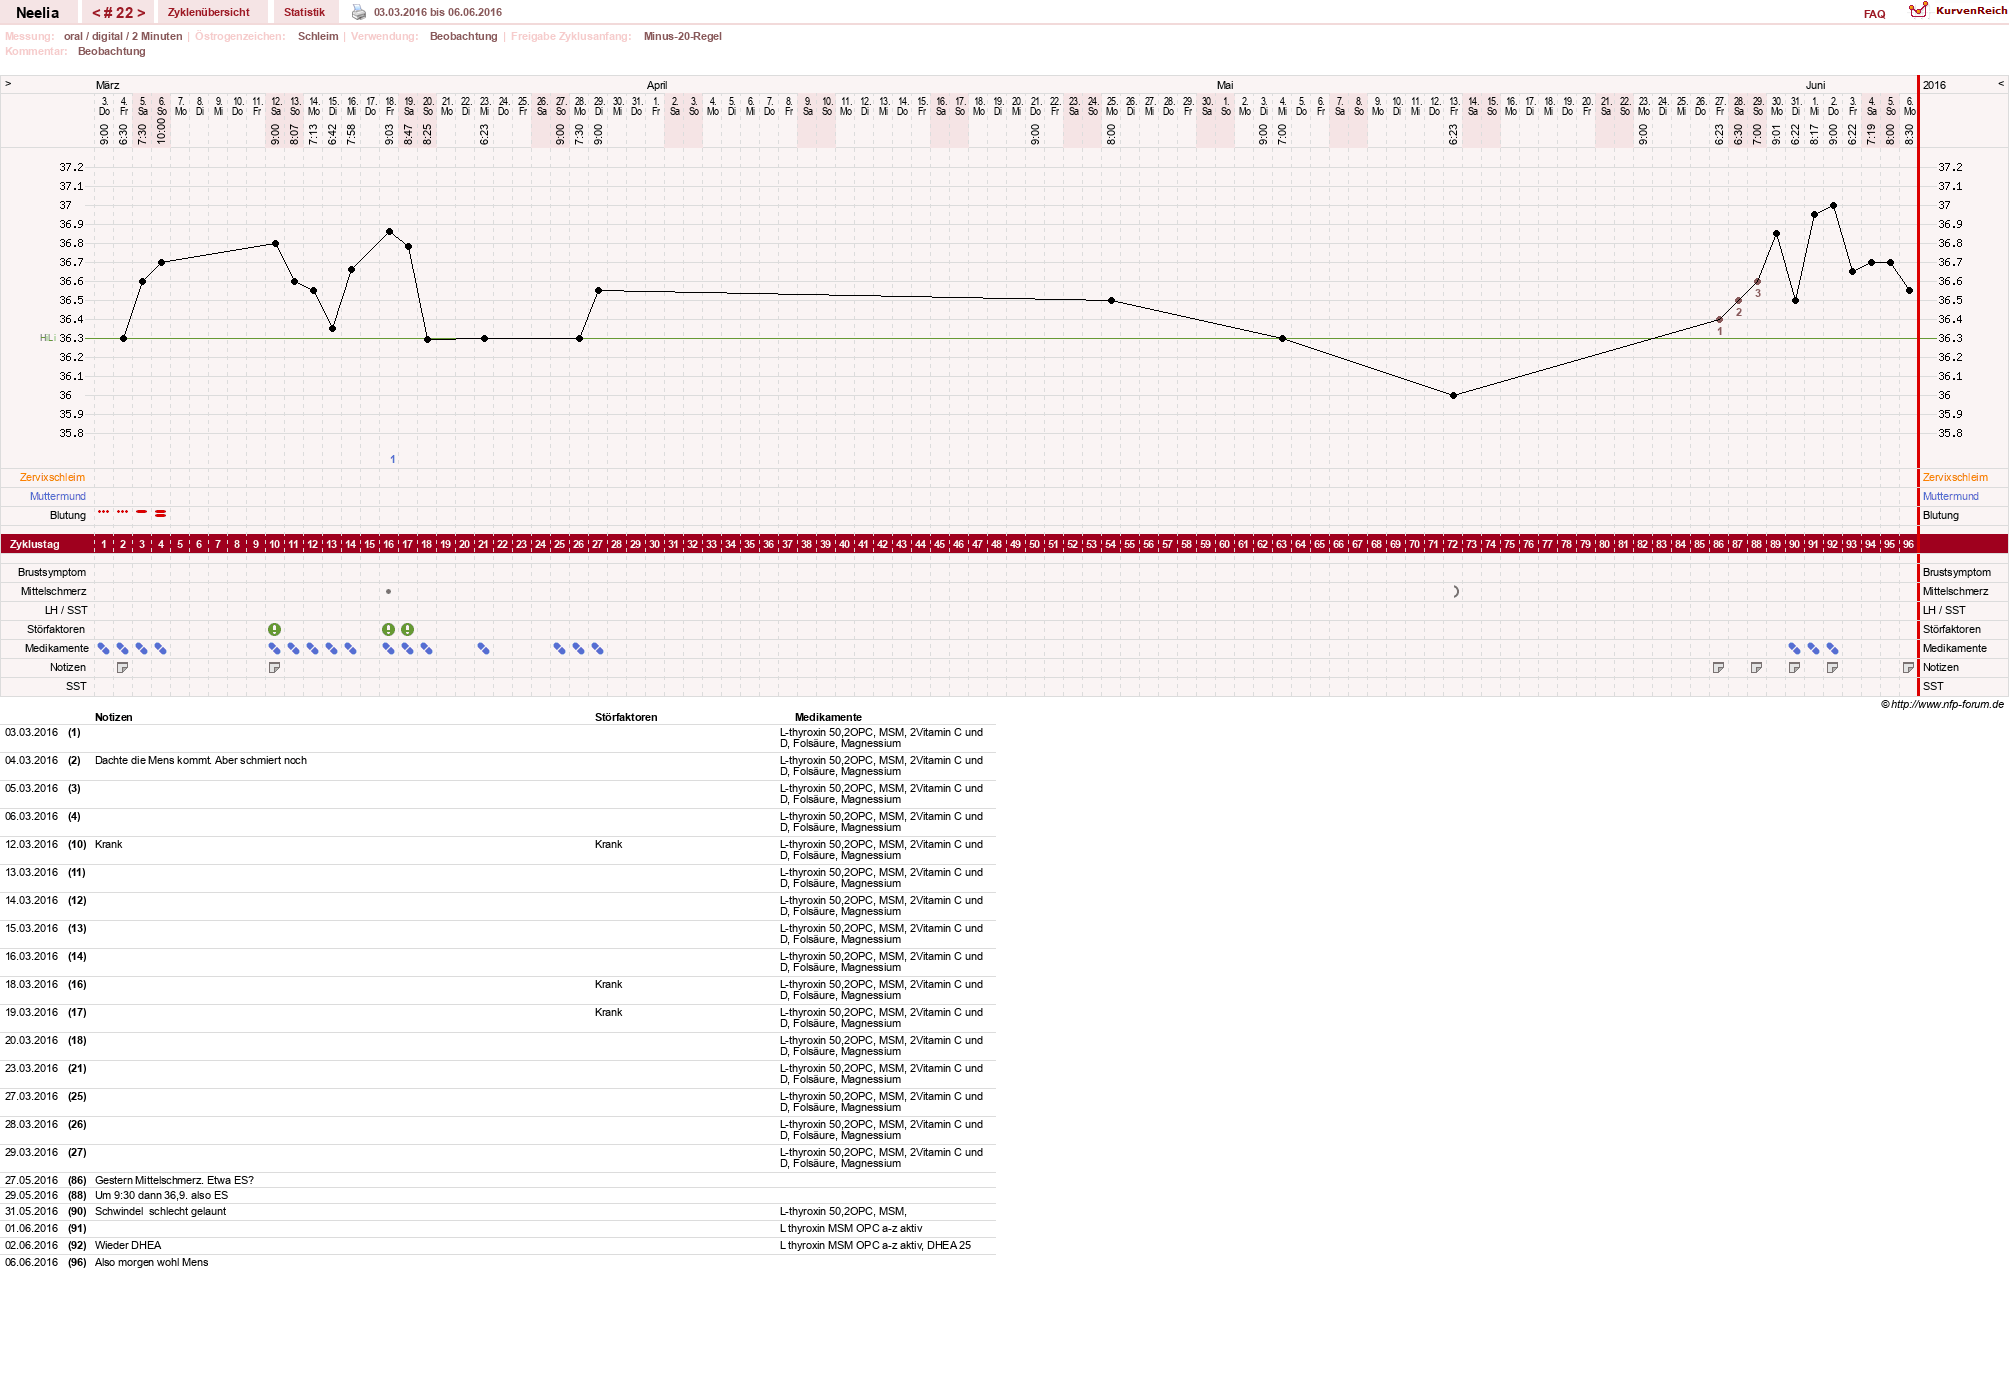Select the lowest temperature point on day 72
Image resolution: width=2009 pixels, height=1400 pixels.
(1453, 395)
